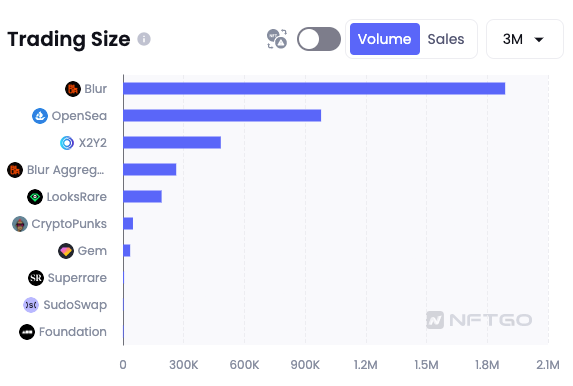Click the 1.8M axis label
The height and width of the screenshot is (386, 573).
pyautogui.click(x=487, y=365)
